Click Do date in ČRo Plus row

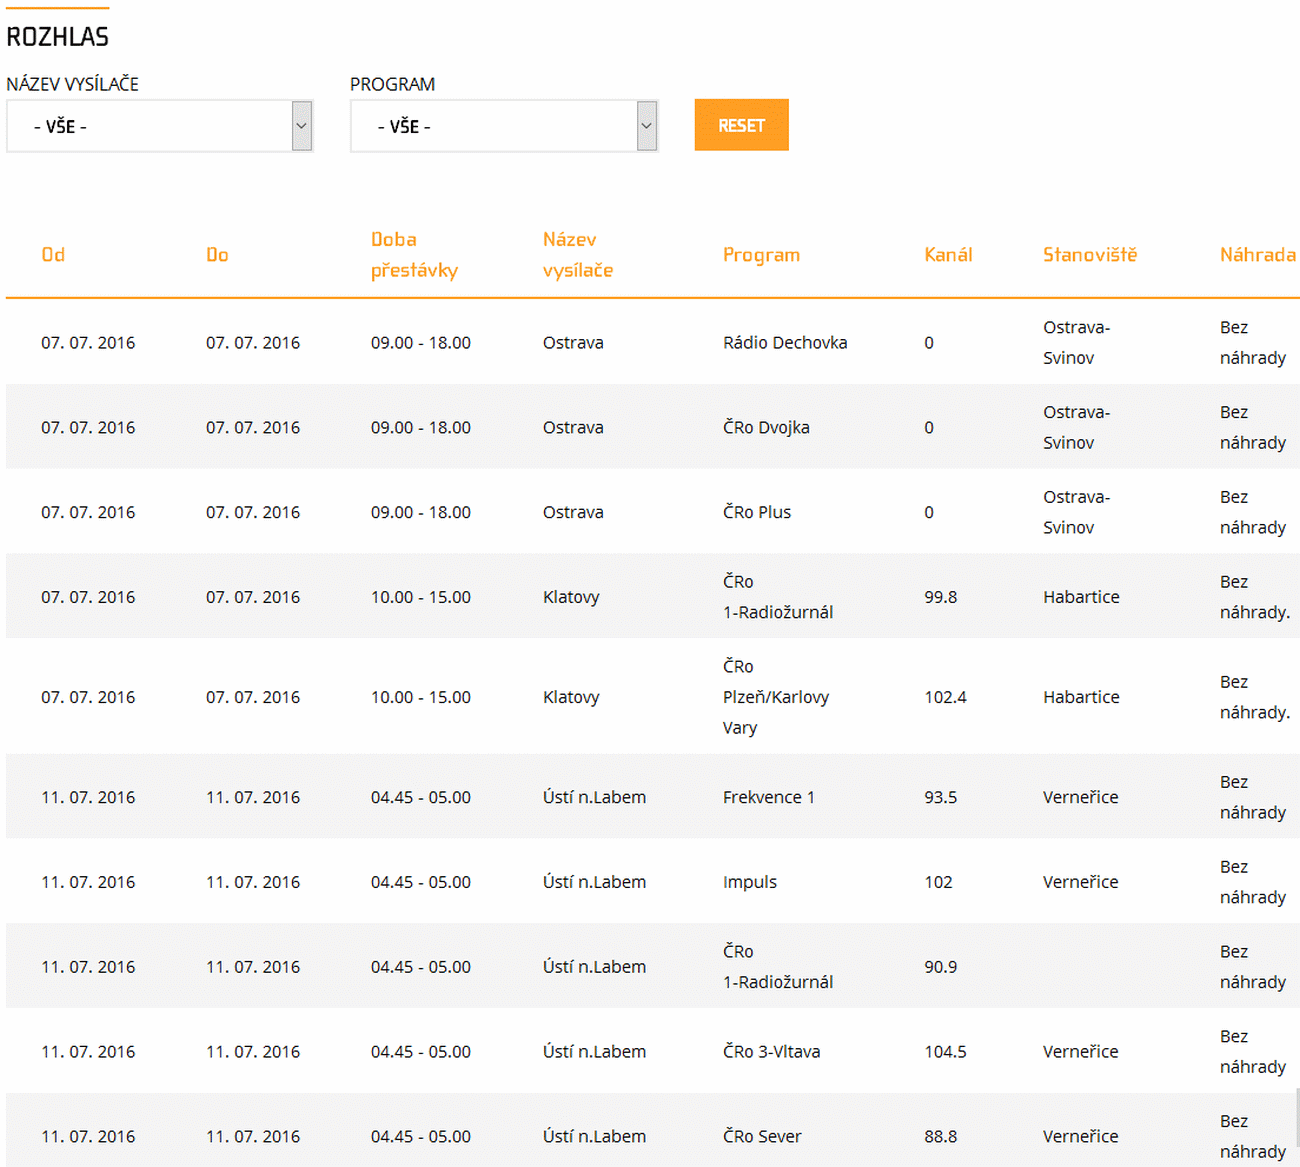click(x=253, y=513)
